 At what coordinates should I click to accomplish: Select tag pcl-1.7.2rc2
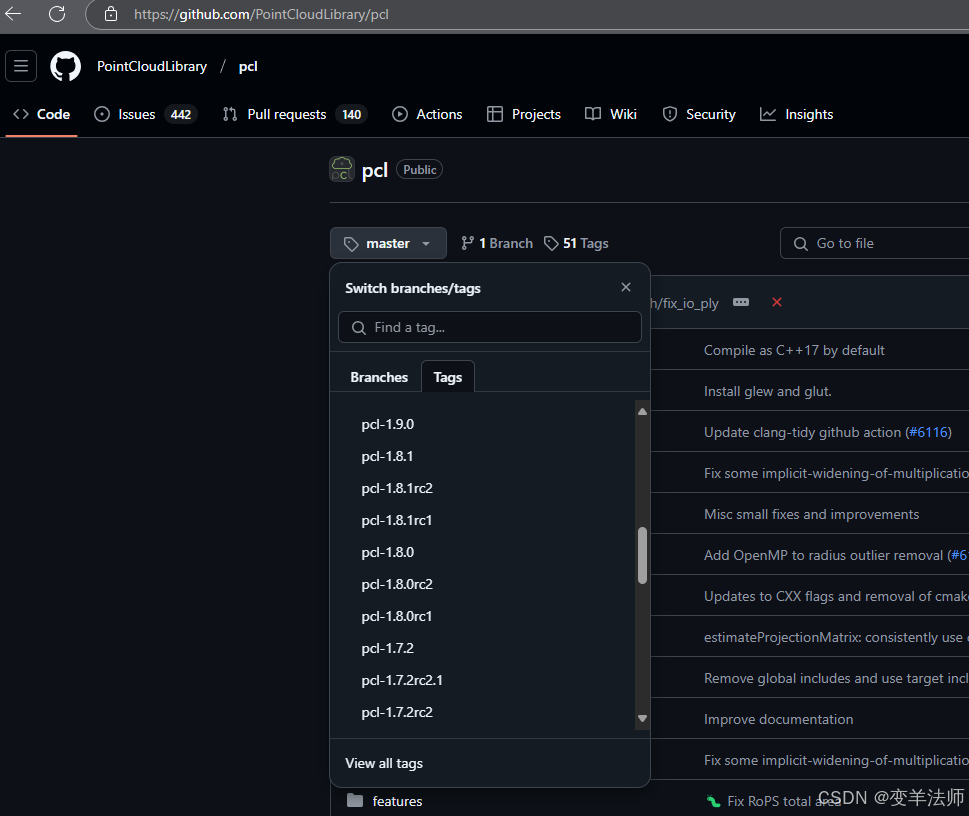click(x=397, y=712)
